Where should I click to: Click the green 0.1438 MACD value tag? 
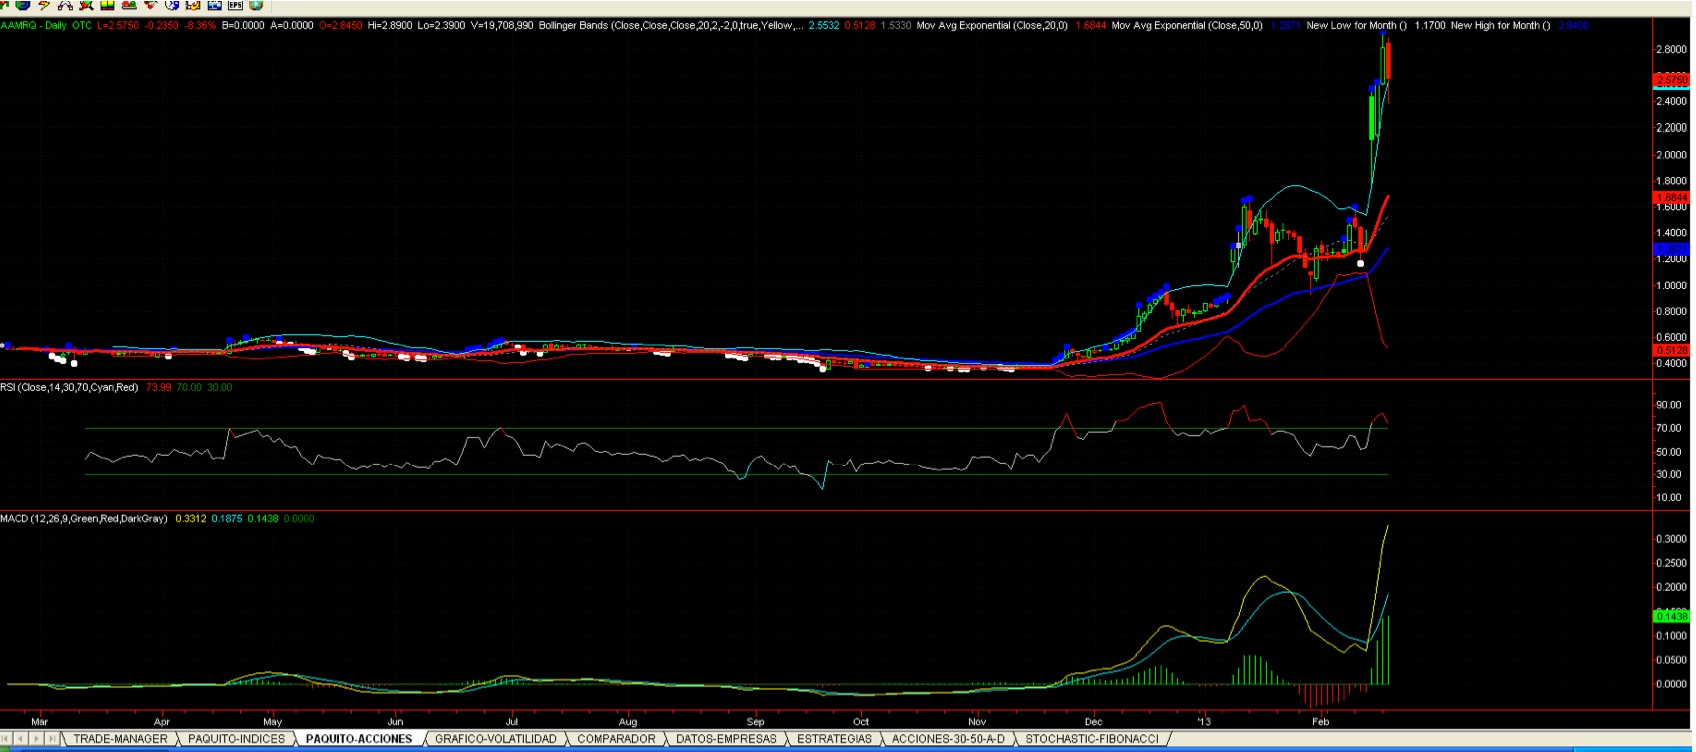point(1672,616)
